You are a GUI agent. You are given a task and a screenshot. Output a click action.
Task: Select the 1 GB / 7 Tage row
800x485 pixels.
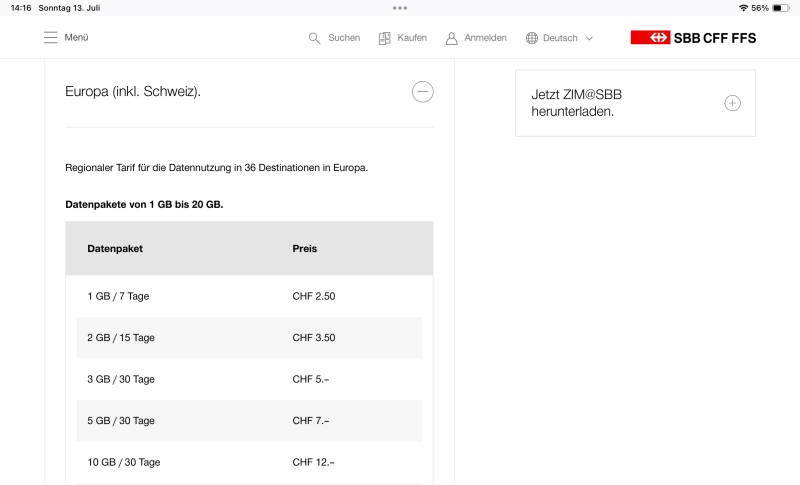[x=118, y=296]
